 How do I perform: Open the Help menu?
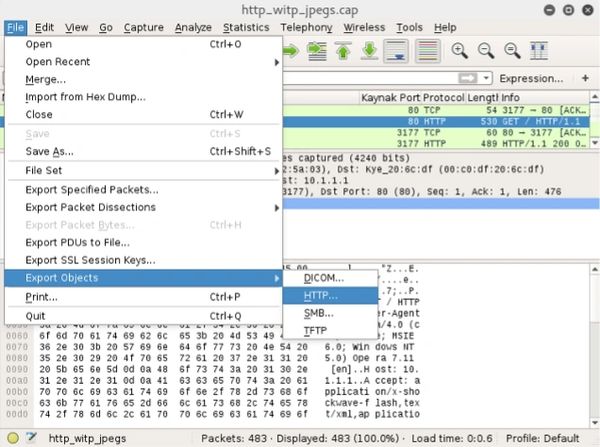click(x=445, y=28)
